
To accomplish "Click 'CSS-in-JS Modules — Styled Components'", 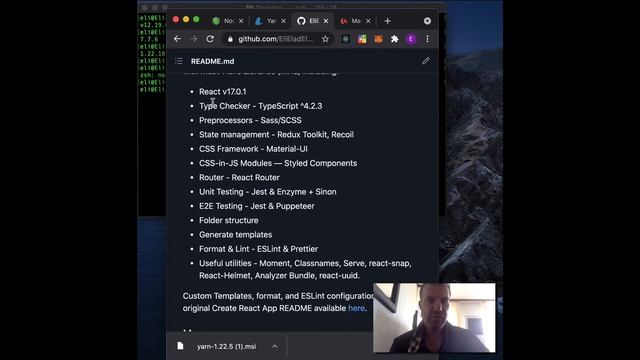I will tap(278, 163).
